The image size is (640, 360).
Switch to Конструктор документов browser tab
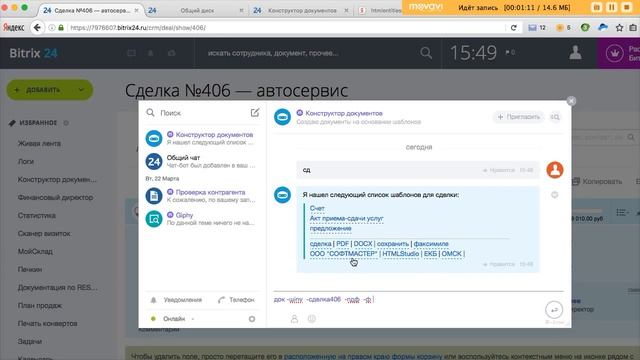click(x=302, y=10)
